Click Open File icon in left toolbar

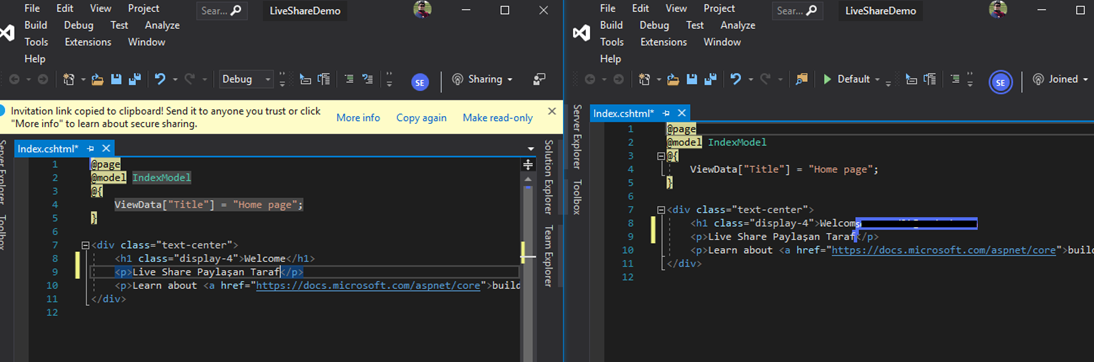[x=98, y=80]
